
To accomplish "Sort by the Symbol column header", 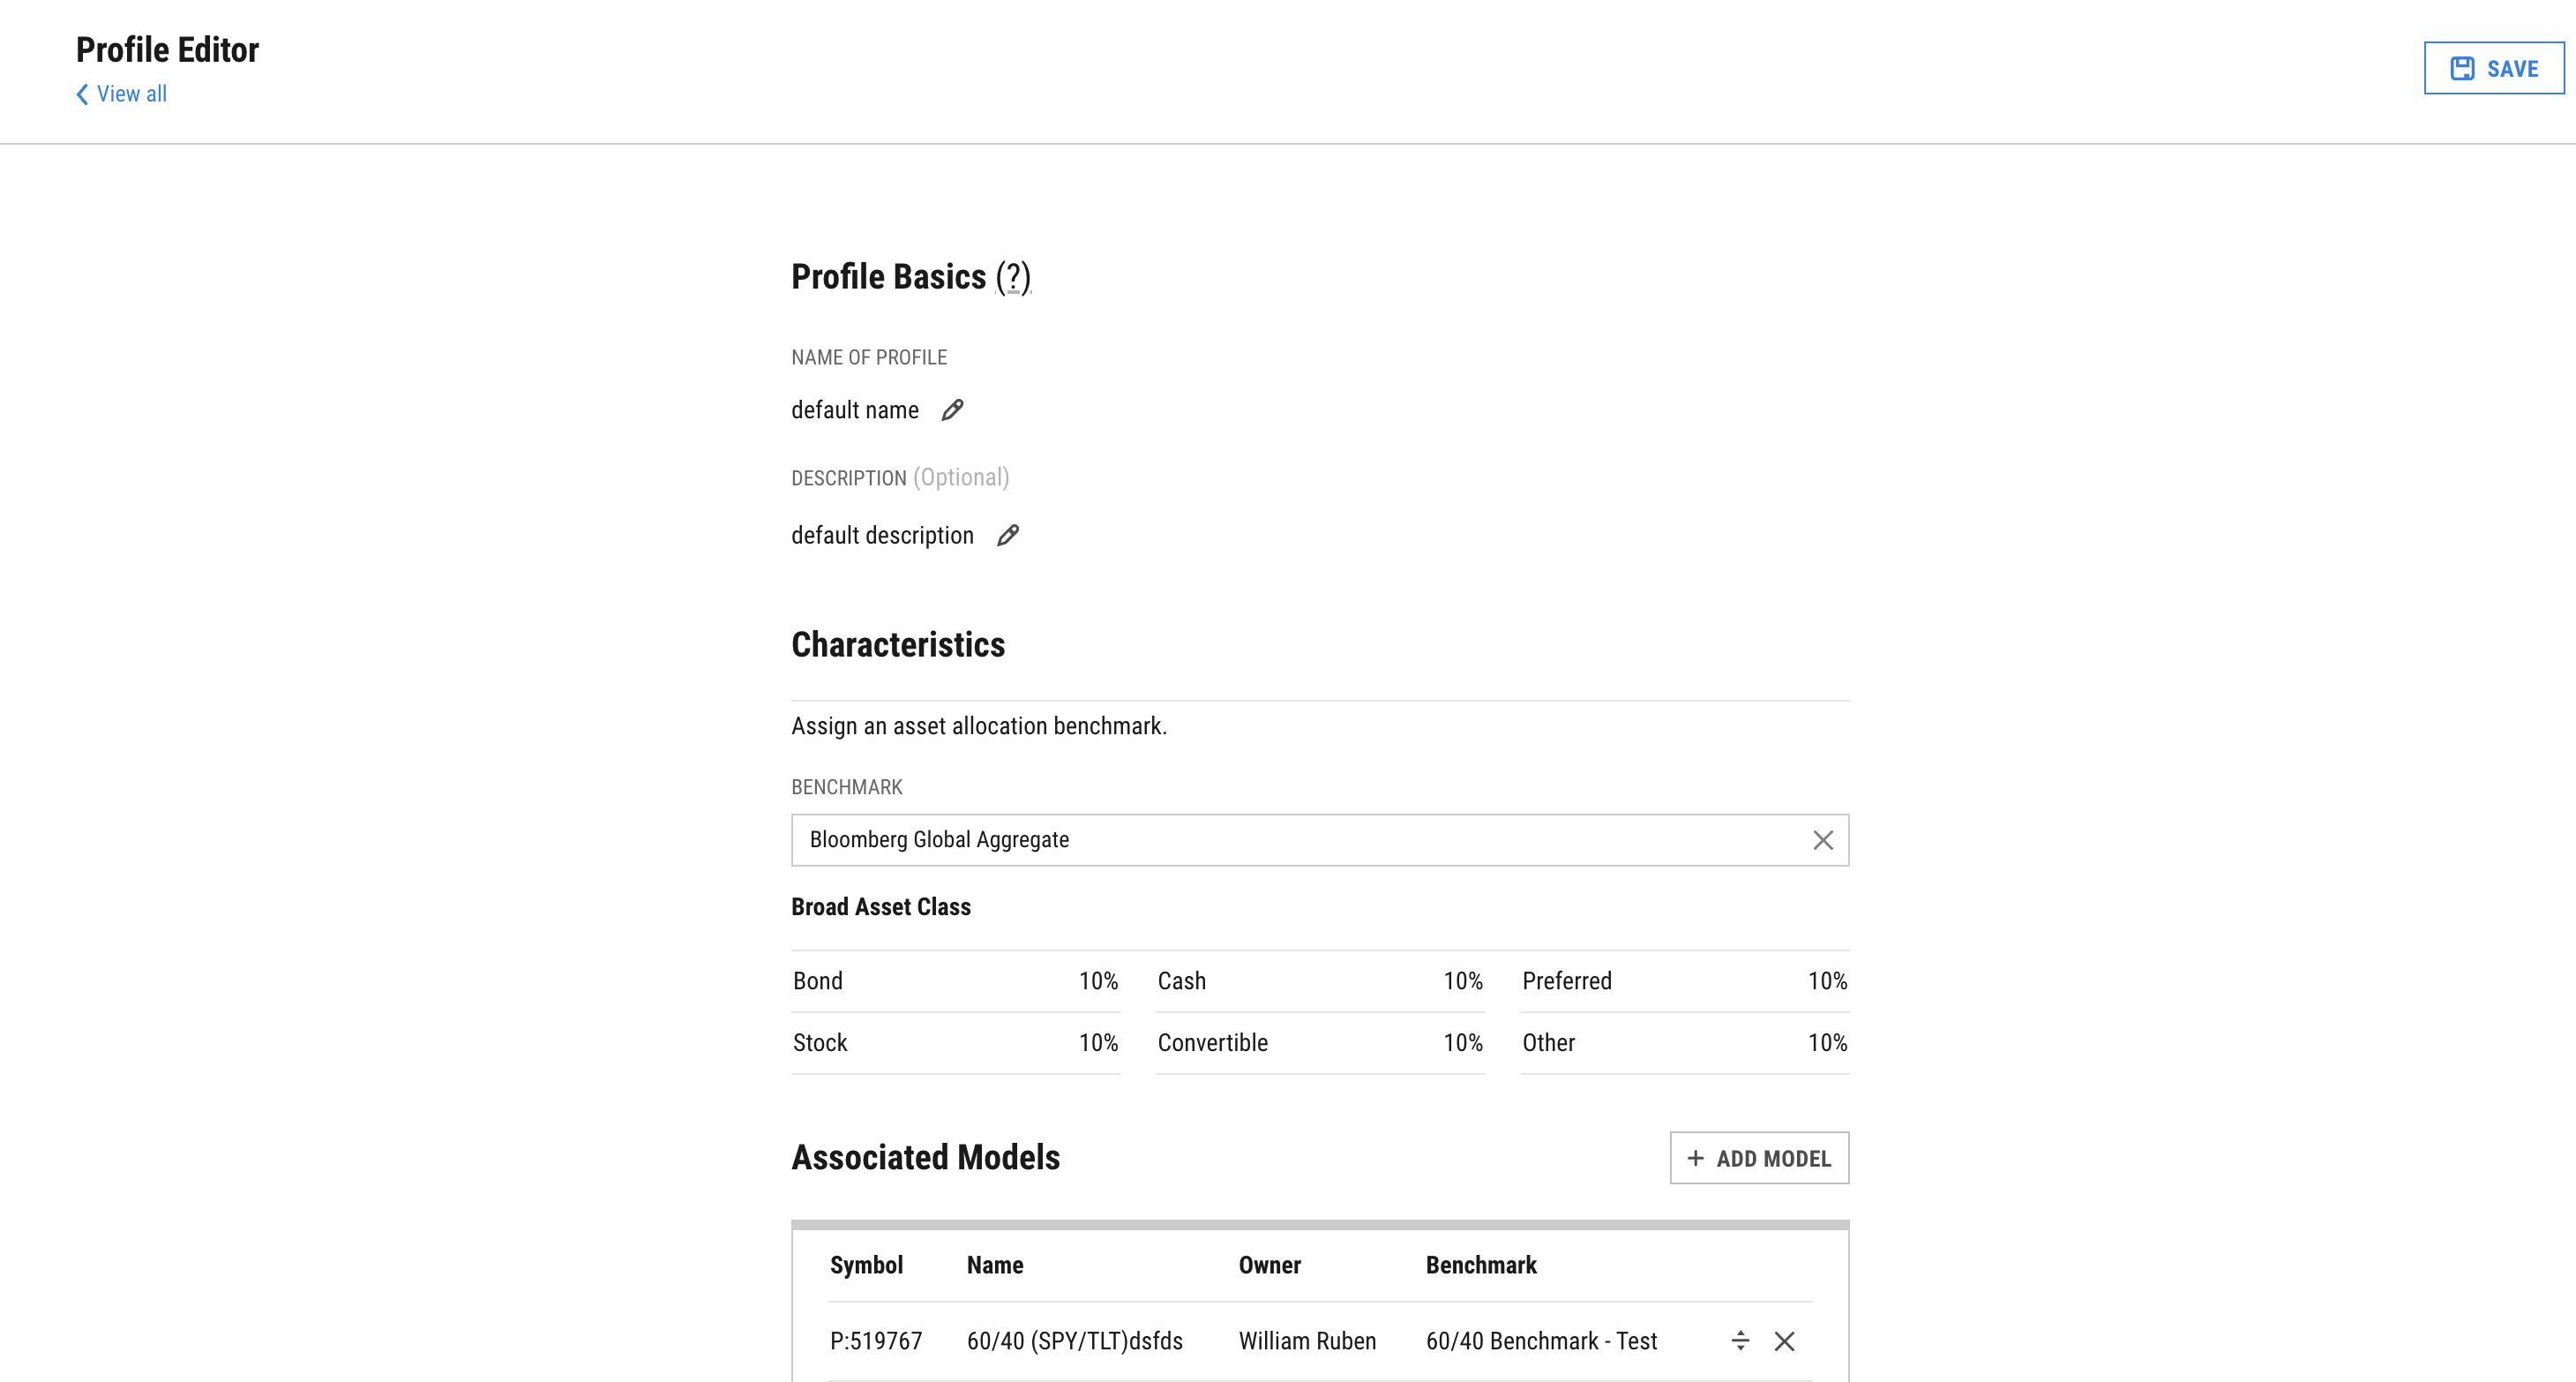I will pyautogui.click(x=866, y=1265).
